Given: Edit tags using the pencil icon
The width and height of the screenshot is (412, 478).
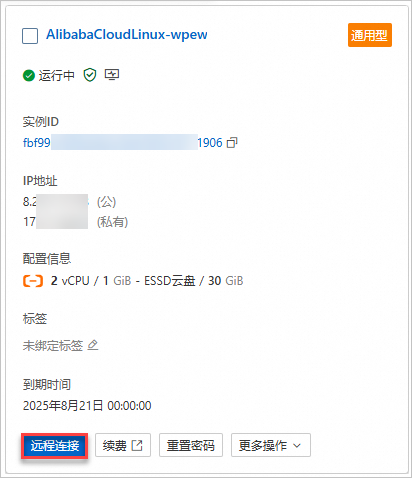Looking at the screenshot, I should [93, 345].
